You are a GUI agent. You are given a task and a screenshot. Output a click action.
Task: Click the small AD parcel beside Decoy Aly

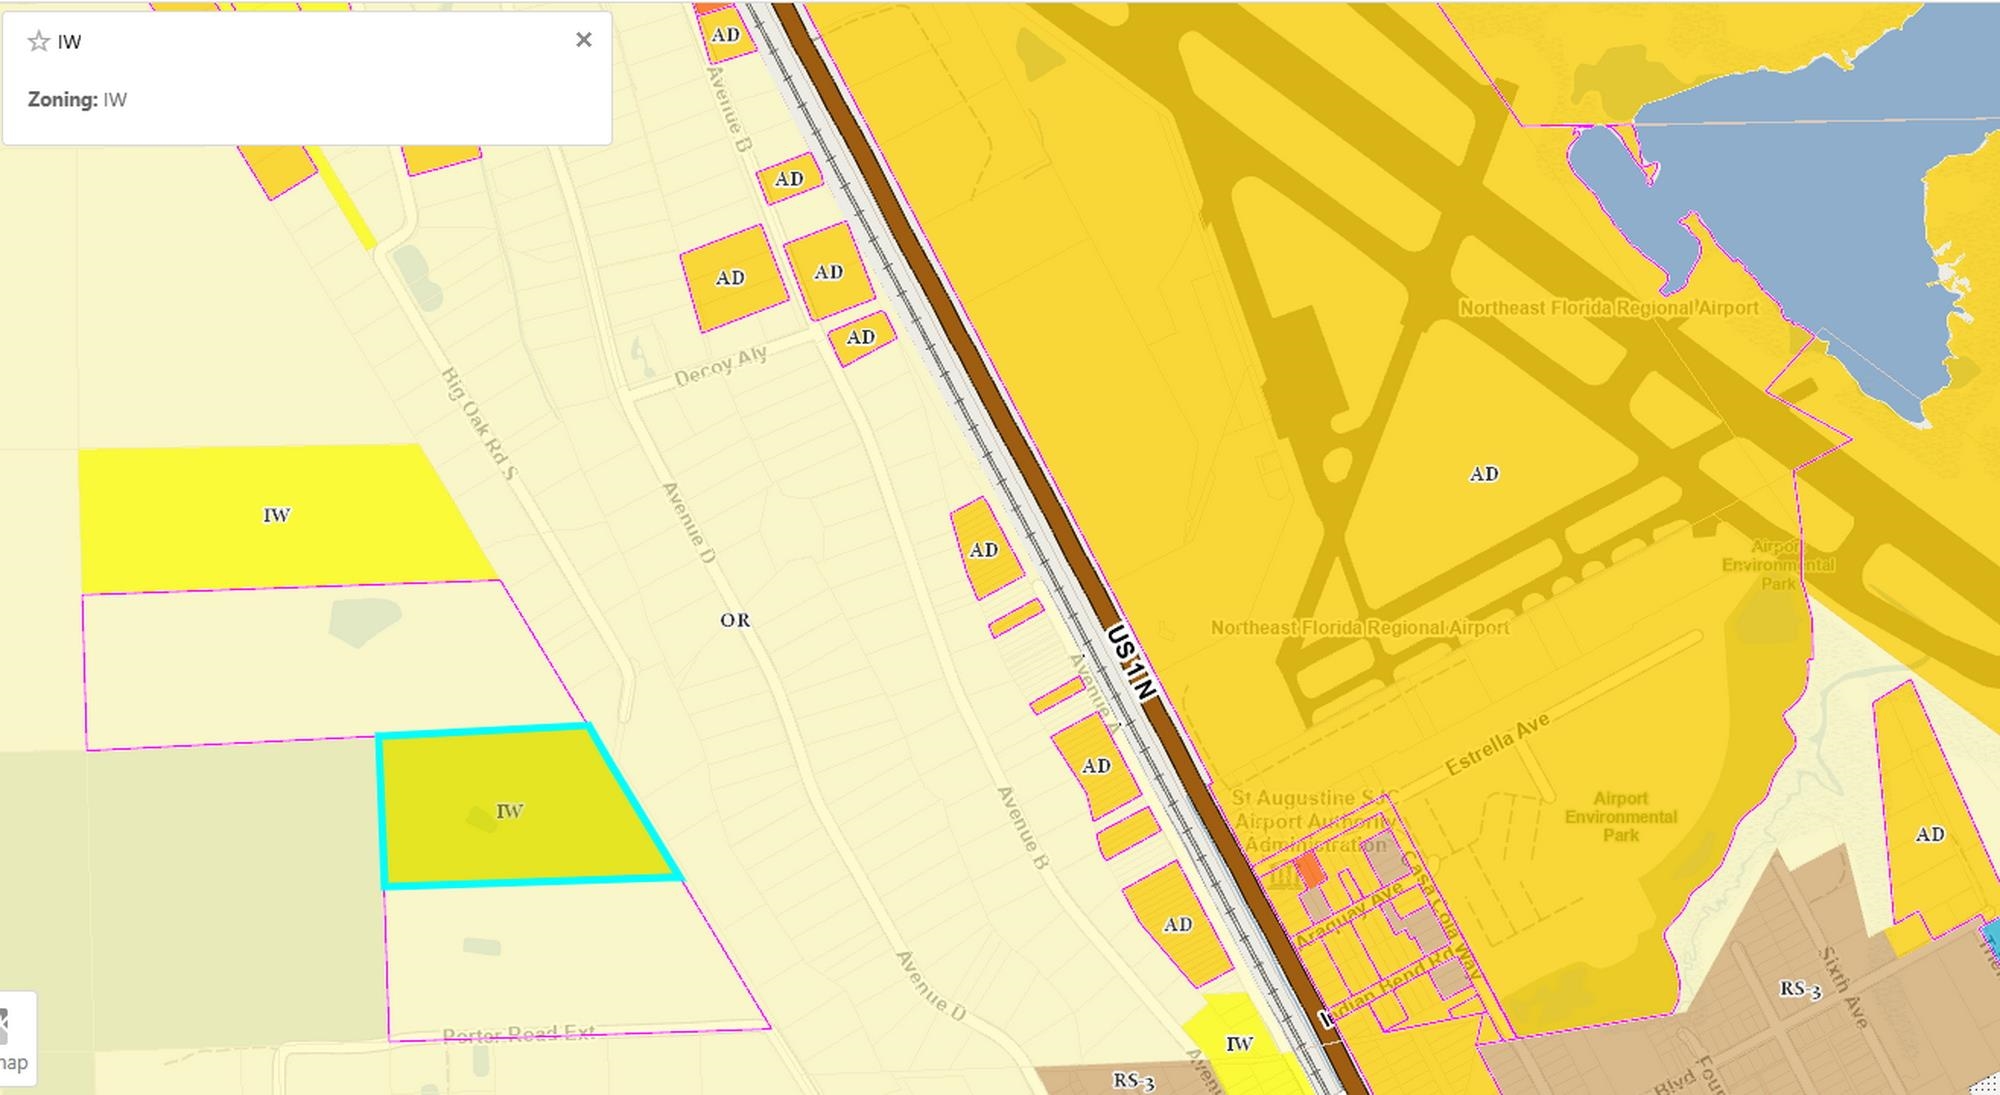pyautogui.click(x=861, y=337)
